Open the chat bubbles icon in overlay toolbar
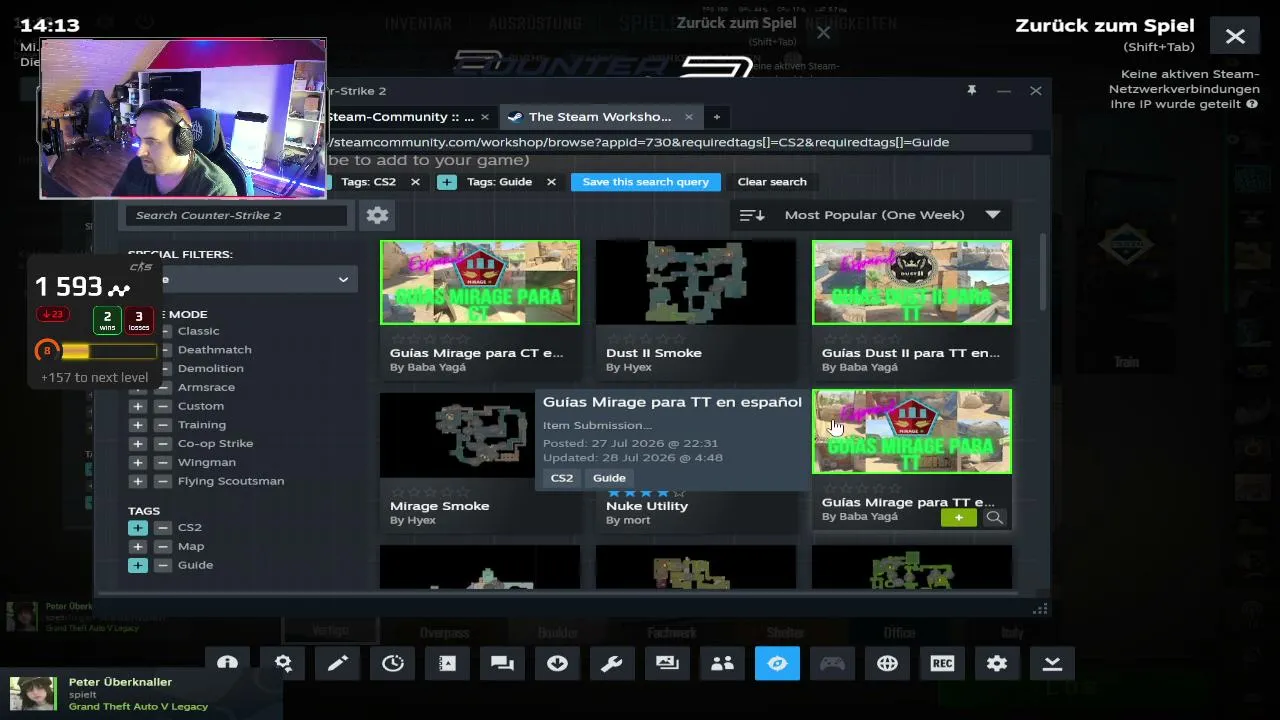The height and width of the screenshot is (720, 1280). point(502,664)
